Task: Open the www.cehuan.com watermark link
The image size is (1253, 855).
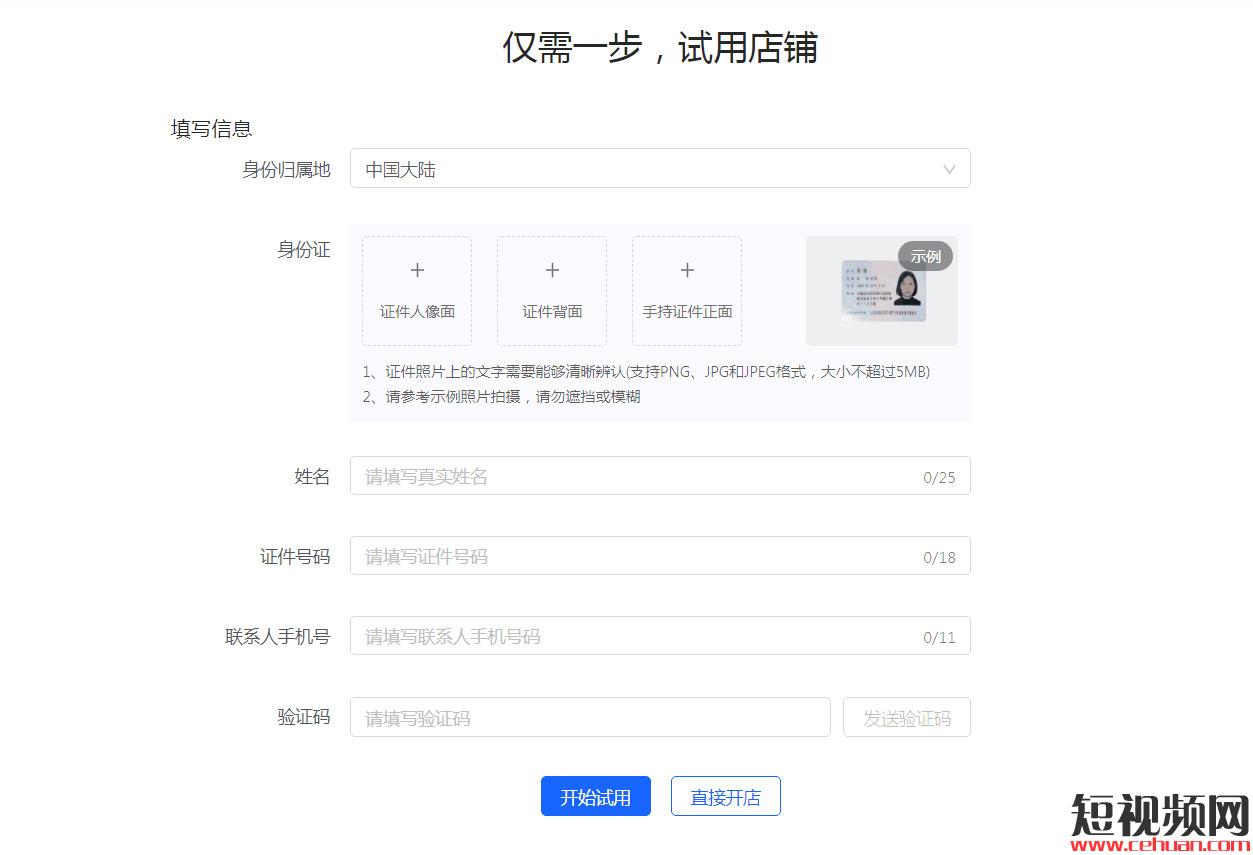Action: (x=1160, y=846)
